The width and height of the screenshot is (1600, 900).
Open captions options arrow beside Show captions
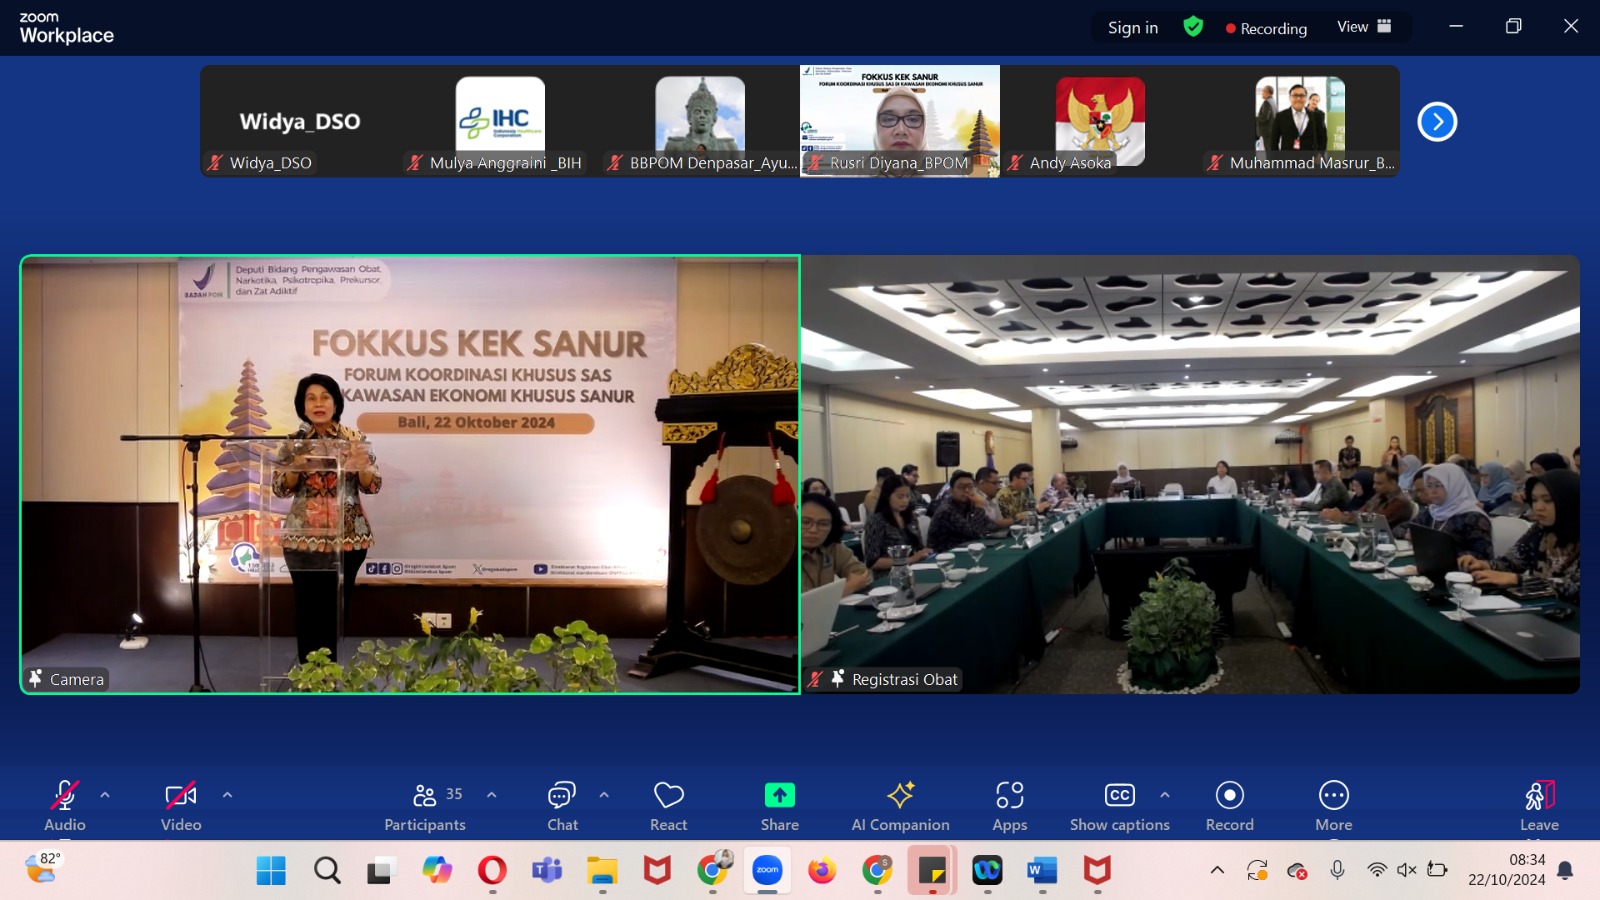click(1165, 795)
